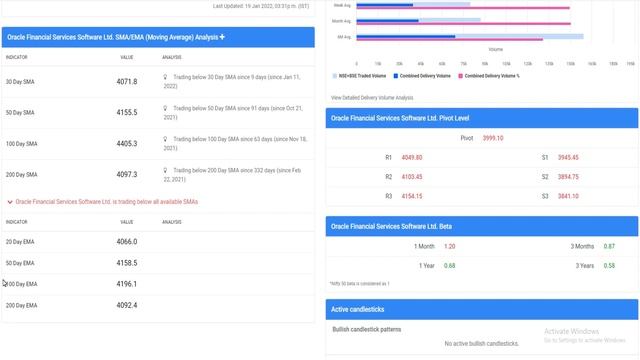Viewport: 640px width, 360px height.
Task: Click S1 value 3945.45
Action: pyautogui.click(x=568, y=157)
